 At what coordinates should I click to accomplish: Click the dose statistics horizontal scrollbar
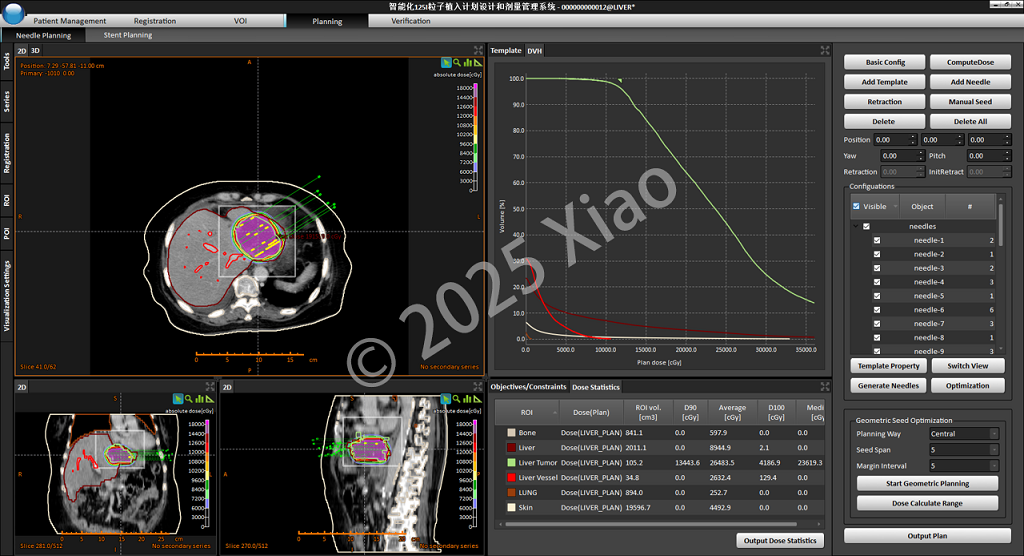pos(650,524)
